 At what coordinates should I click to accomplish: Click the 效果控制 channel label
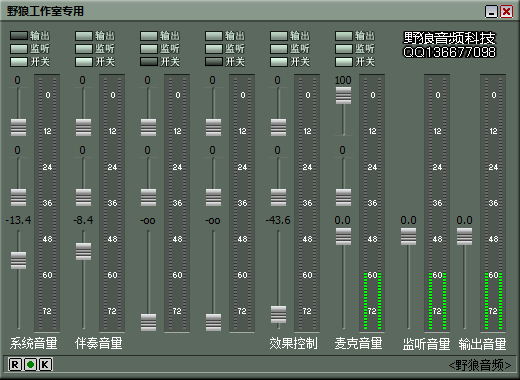click(x=294, y=344)
